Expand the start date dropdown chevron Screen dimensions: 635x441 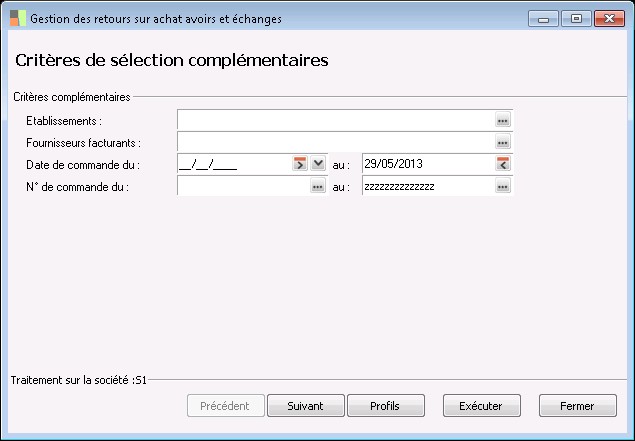click(318, 164)
